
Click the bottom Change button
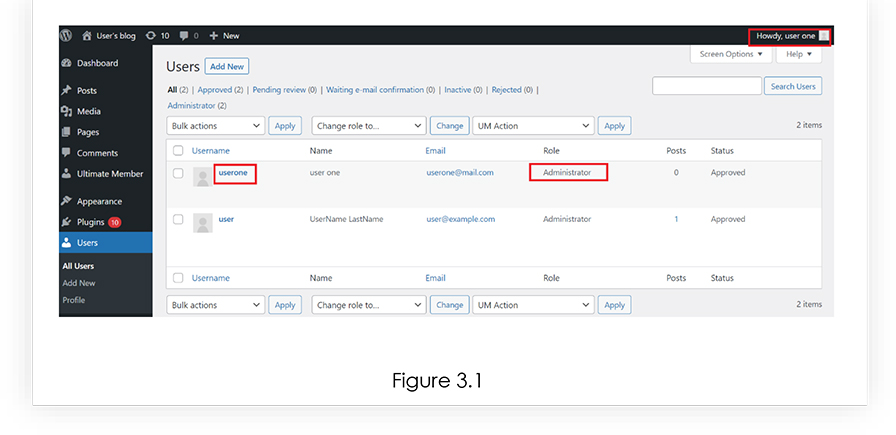coord(450,305)
